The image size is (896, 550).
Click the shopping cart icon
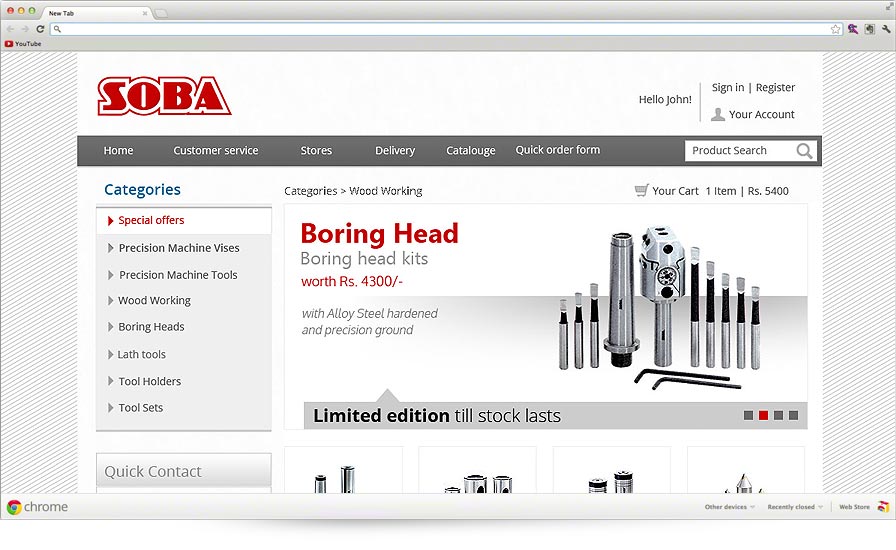pyautogui.click(x=641, y=190)
